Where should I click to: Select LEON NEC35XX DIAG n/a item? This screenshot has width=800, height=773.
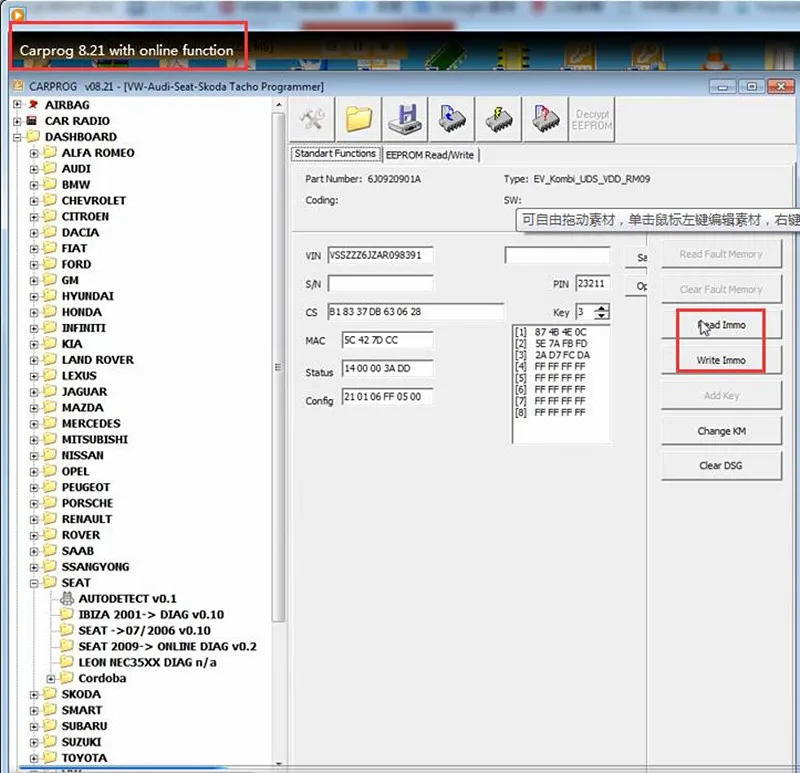147,662
